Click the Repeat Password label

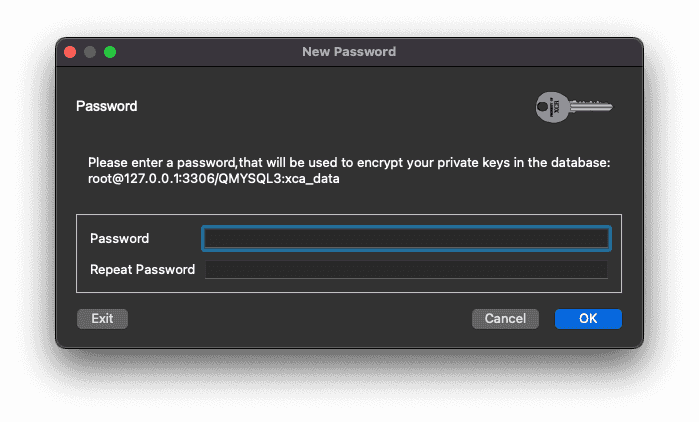pyautogui.click(x=142, y=270)
